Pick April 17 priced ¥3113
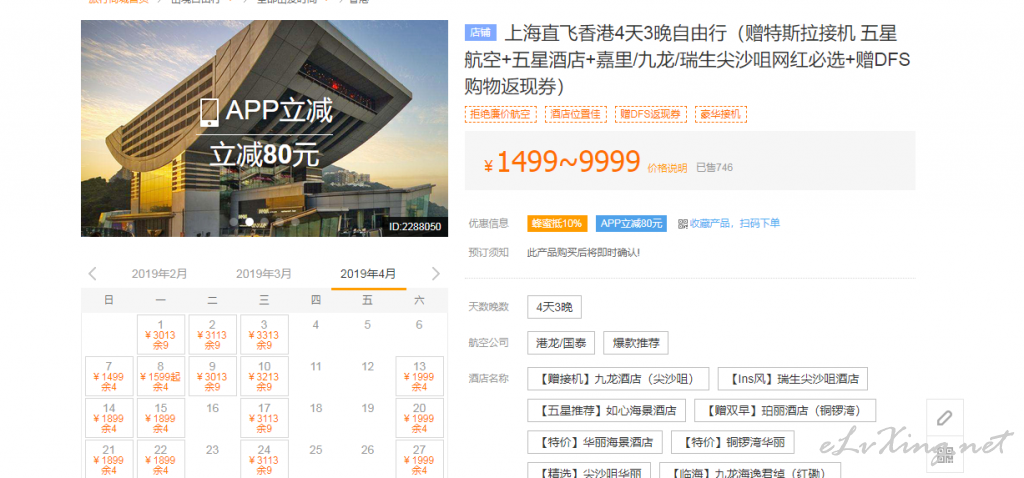Image resolution: width=1024 pixels, height=478 pixels. [264, 418]
